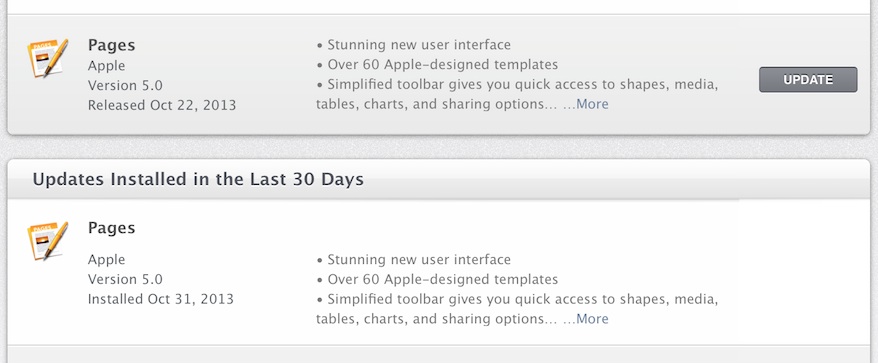Select Version 5.0 text above Released Oct 22

click(125, 86)
